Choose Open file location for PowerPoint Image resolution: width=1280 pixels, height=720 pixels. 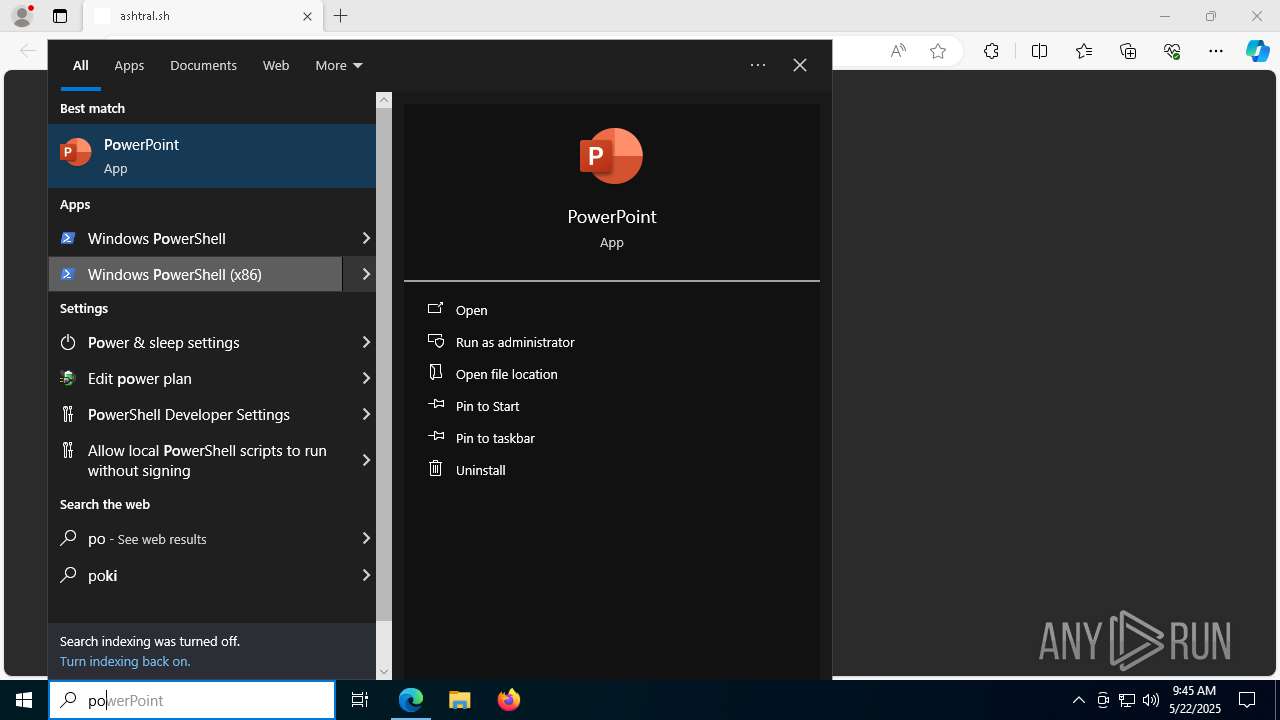point(507,374)
